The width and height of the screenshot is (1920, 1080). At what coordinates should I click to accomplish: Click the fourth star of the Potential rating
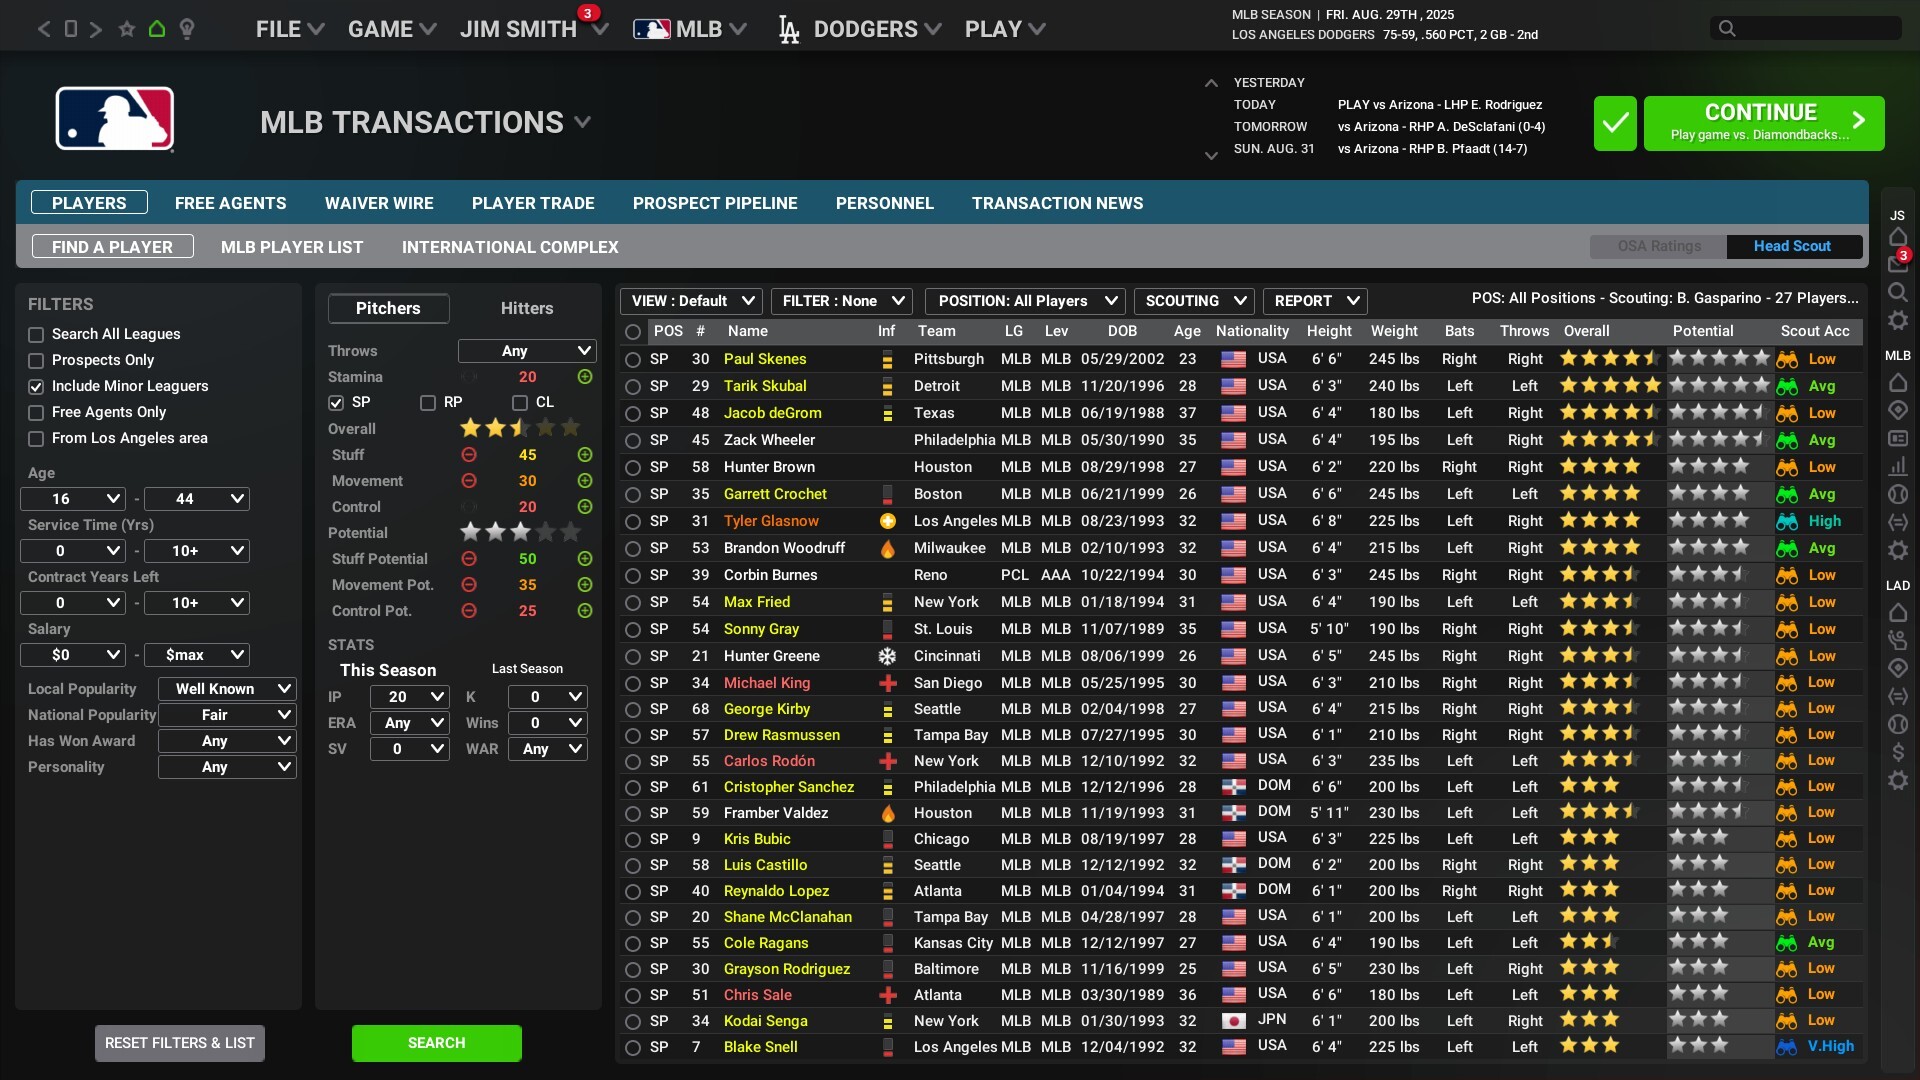[x=545, y=533]
